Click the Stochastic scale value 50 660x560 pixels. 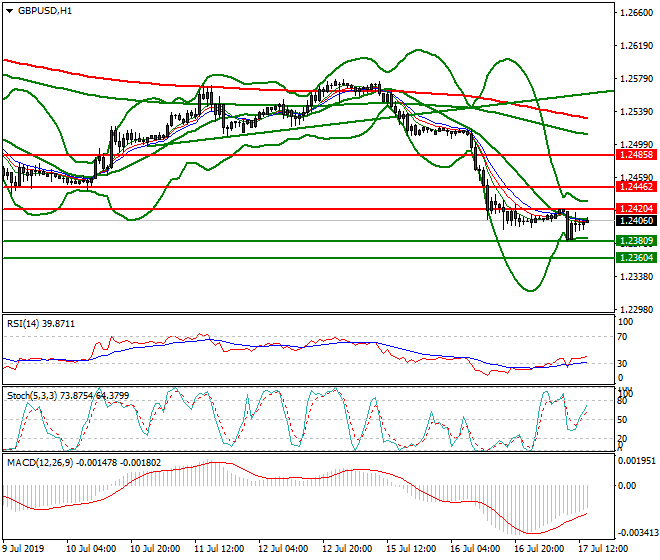[x=622, y=420]
